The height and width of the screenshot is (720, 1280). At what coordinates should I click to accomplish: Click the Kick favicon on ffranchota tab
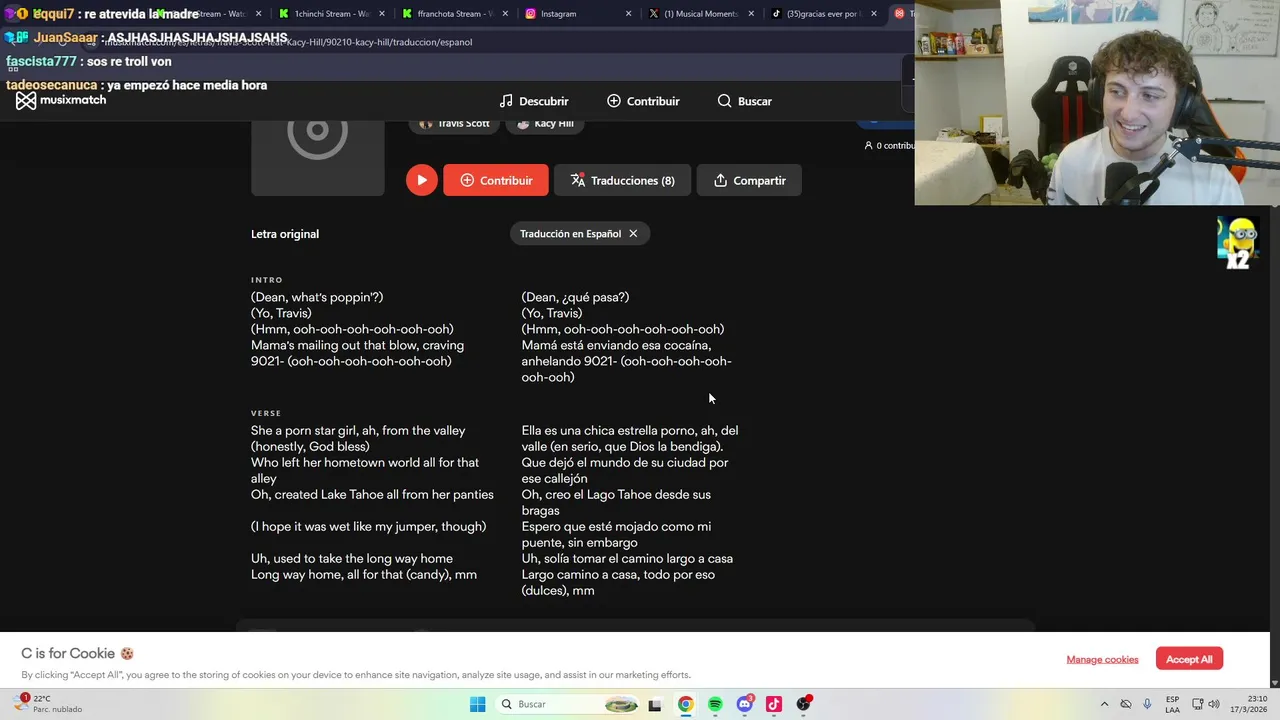coord(407,14)
